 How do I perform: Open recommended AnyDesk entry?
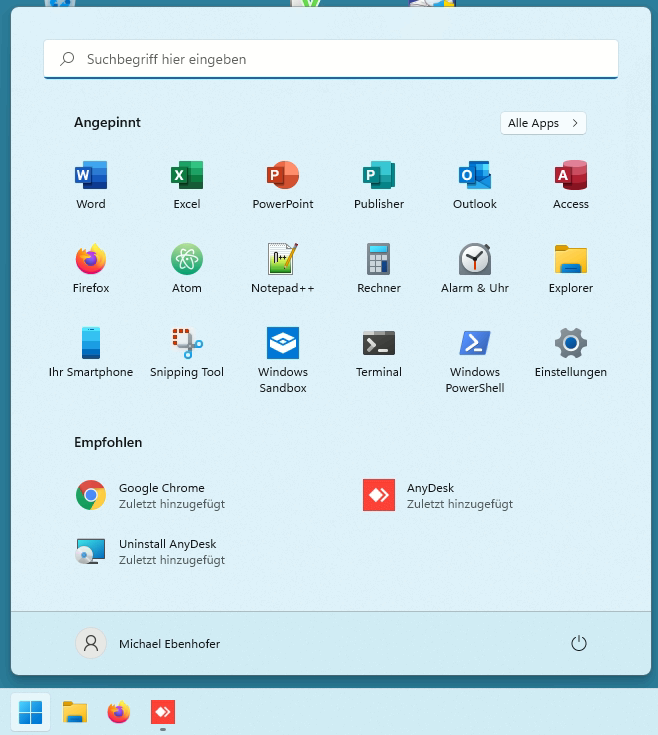click(438, 495)
